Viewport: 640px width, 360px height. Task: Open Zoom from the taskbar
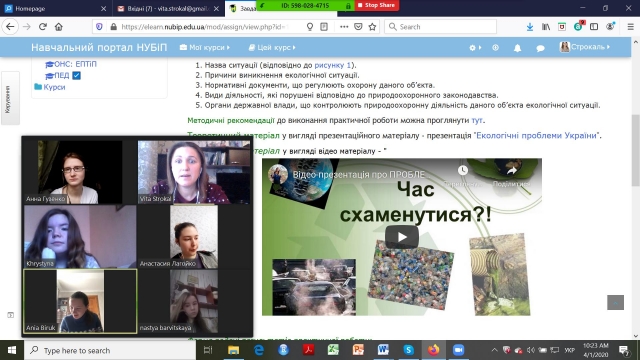coord(458,350)
